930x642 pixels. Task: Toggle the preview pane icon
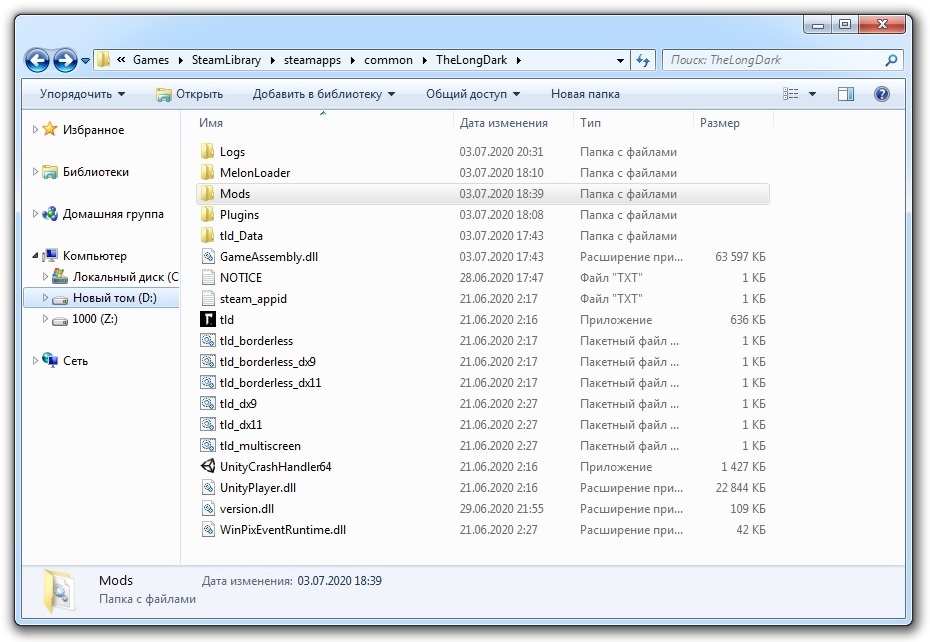coord(846,94)
